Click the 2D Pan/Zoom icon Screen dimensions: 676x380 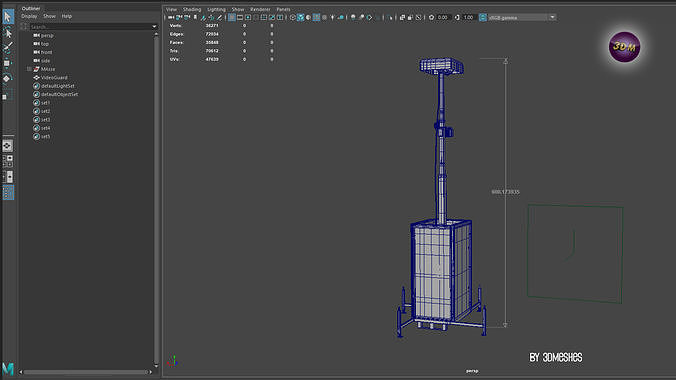212,17
